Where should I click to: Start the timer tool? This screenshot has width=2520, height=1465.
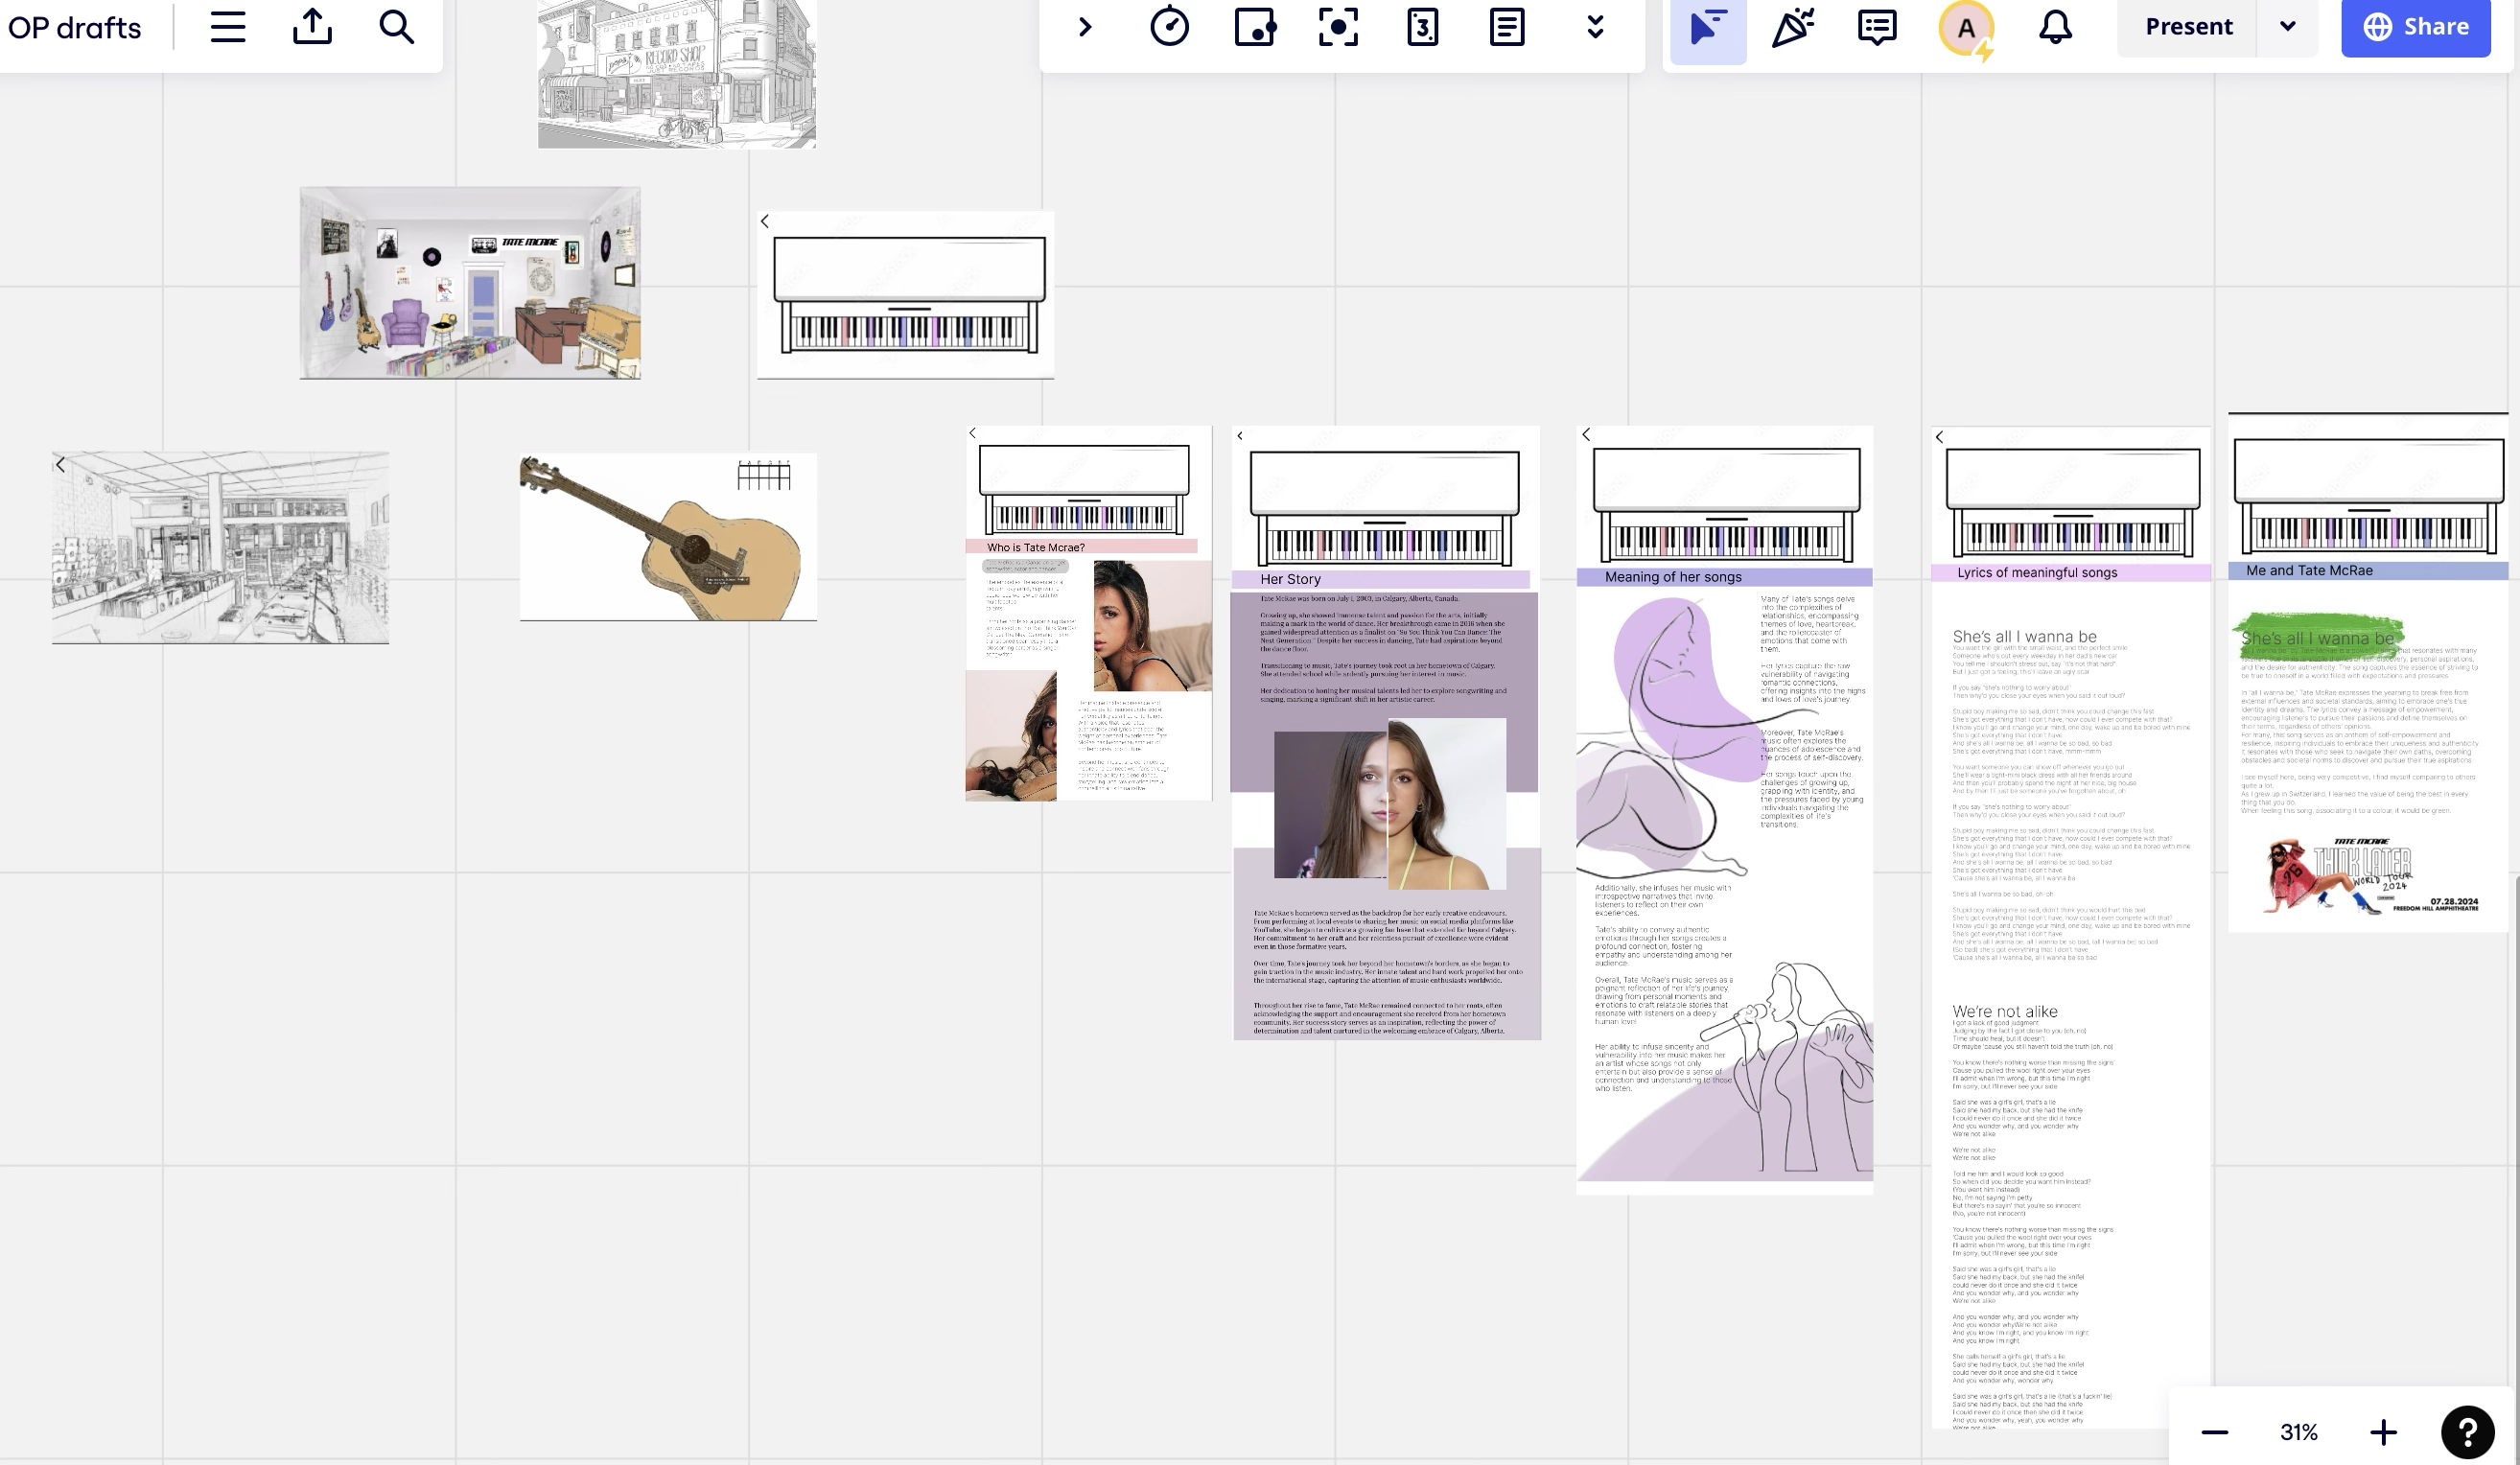[x=1169, y=27]
